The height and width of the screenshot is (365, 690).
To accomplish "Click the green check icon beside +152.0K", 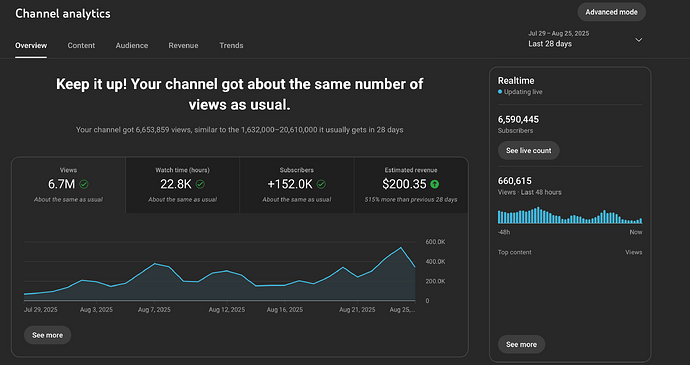I will click(x=321, y=184).
